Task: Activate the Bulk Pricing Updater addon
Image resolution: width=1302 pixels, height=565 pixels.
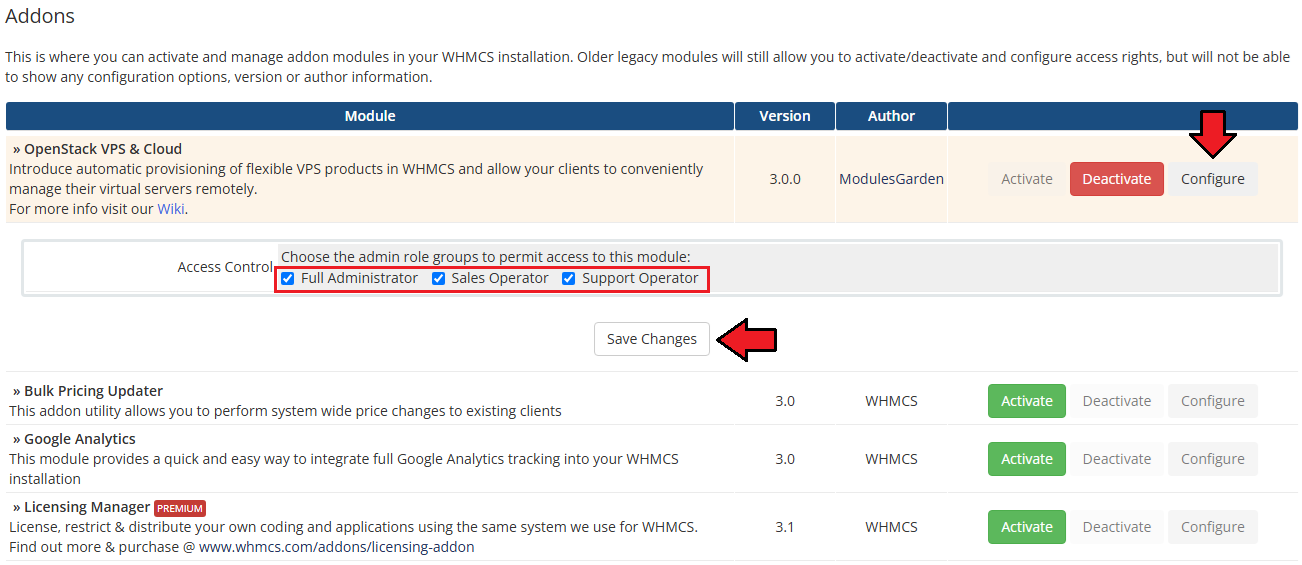Action: pyautogui.click(x=1026, y=401)
